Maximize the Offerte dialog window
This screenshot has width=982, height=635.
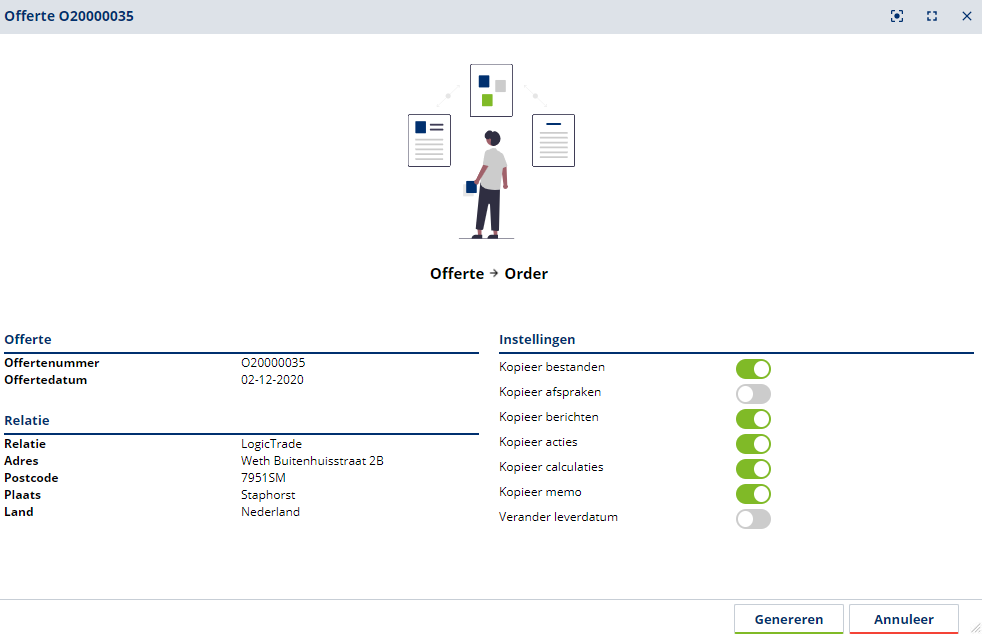tap(932, 16)
